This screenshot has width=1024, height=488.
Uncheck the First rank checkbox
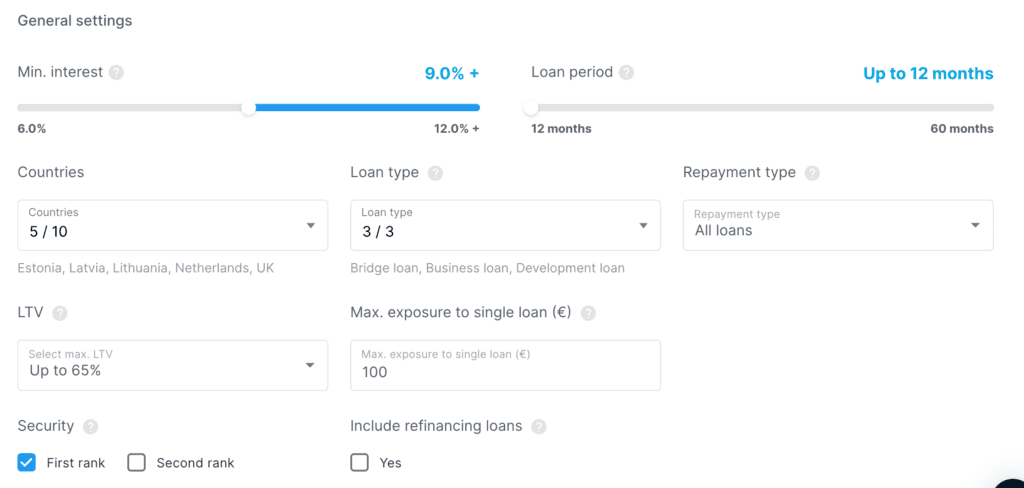(27, 462)
